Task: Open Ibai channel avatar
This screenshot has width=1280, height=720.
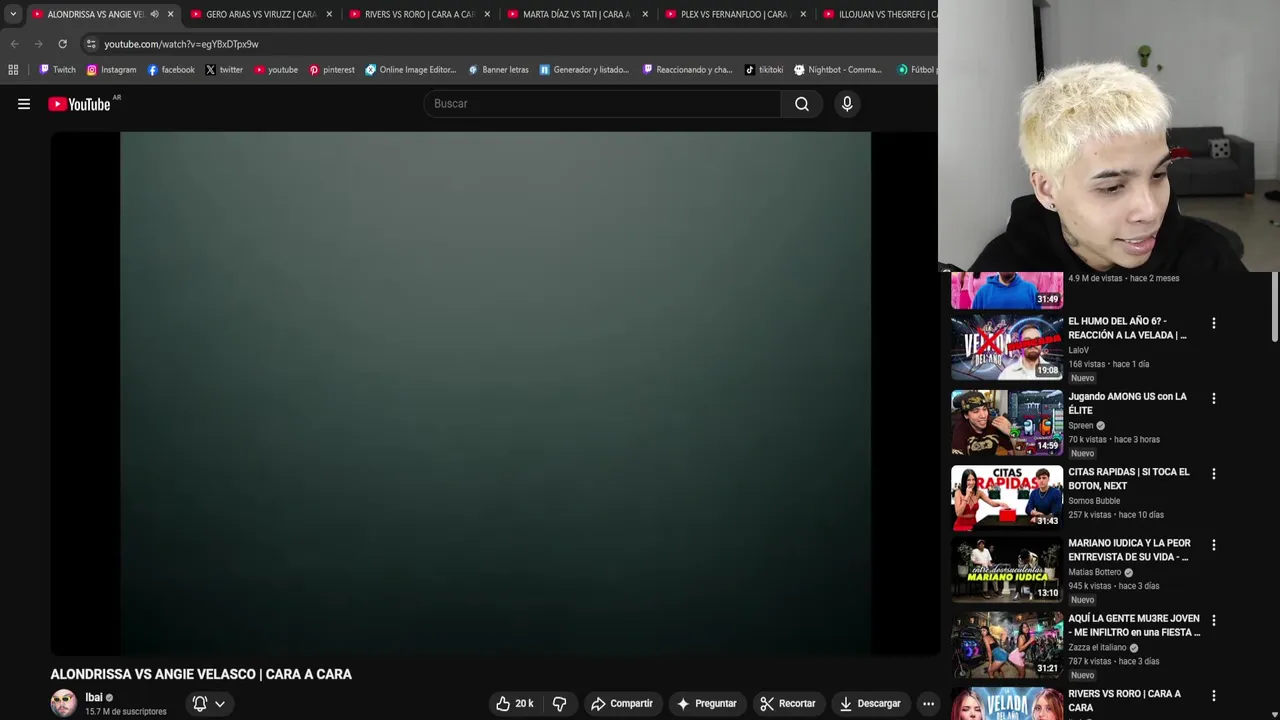Action: click(x=64, y=703)
